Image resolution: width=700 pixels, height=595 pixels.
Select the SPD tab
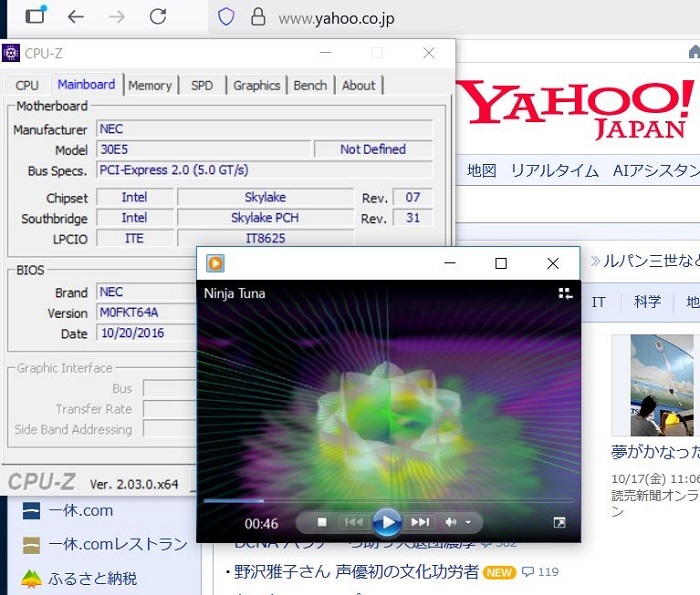202,85
